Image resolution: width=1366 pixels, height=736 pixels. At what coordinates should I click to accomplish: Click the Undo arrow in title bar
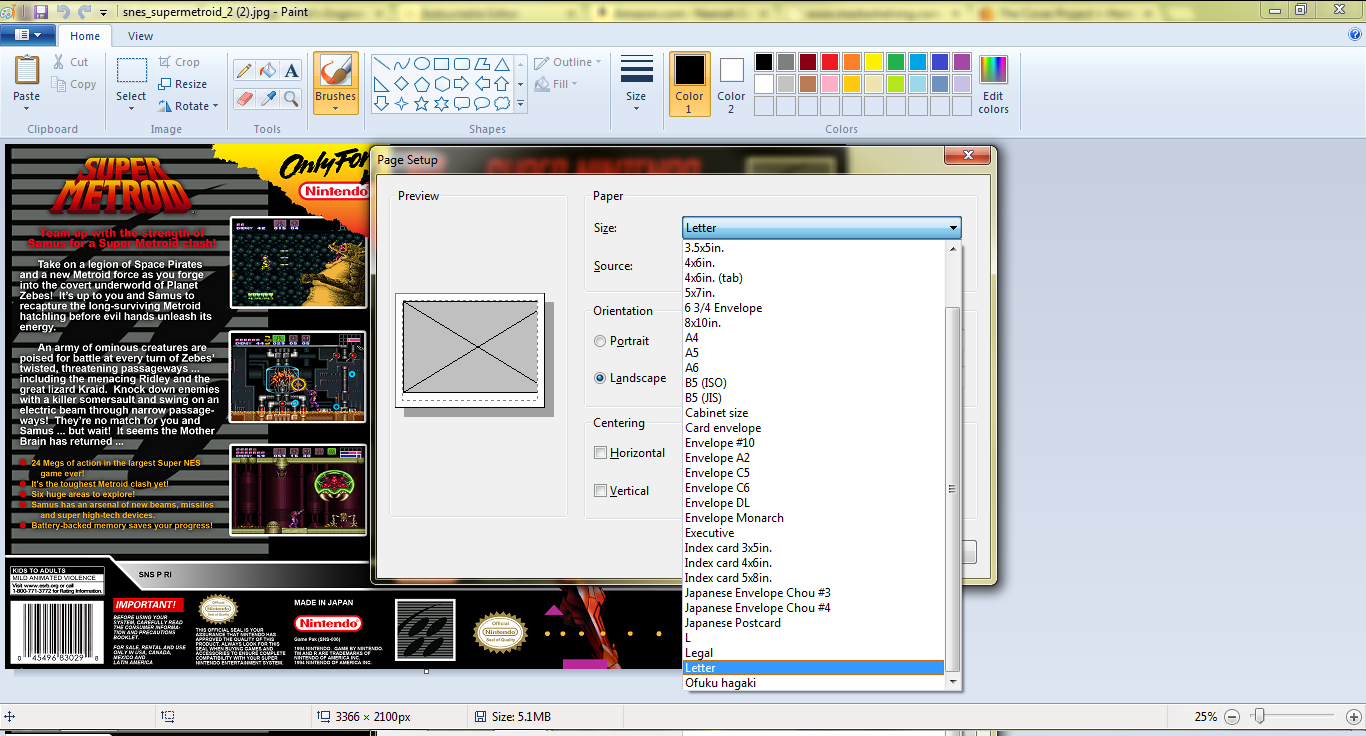(x=63, y=12)
